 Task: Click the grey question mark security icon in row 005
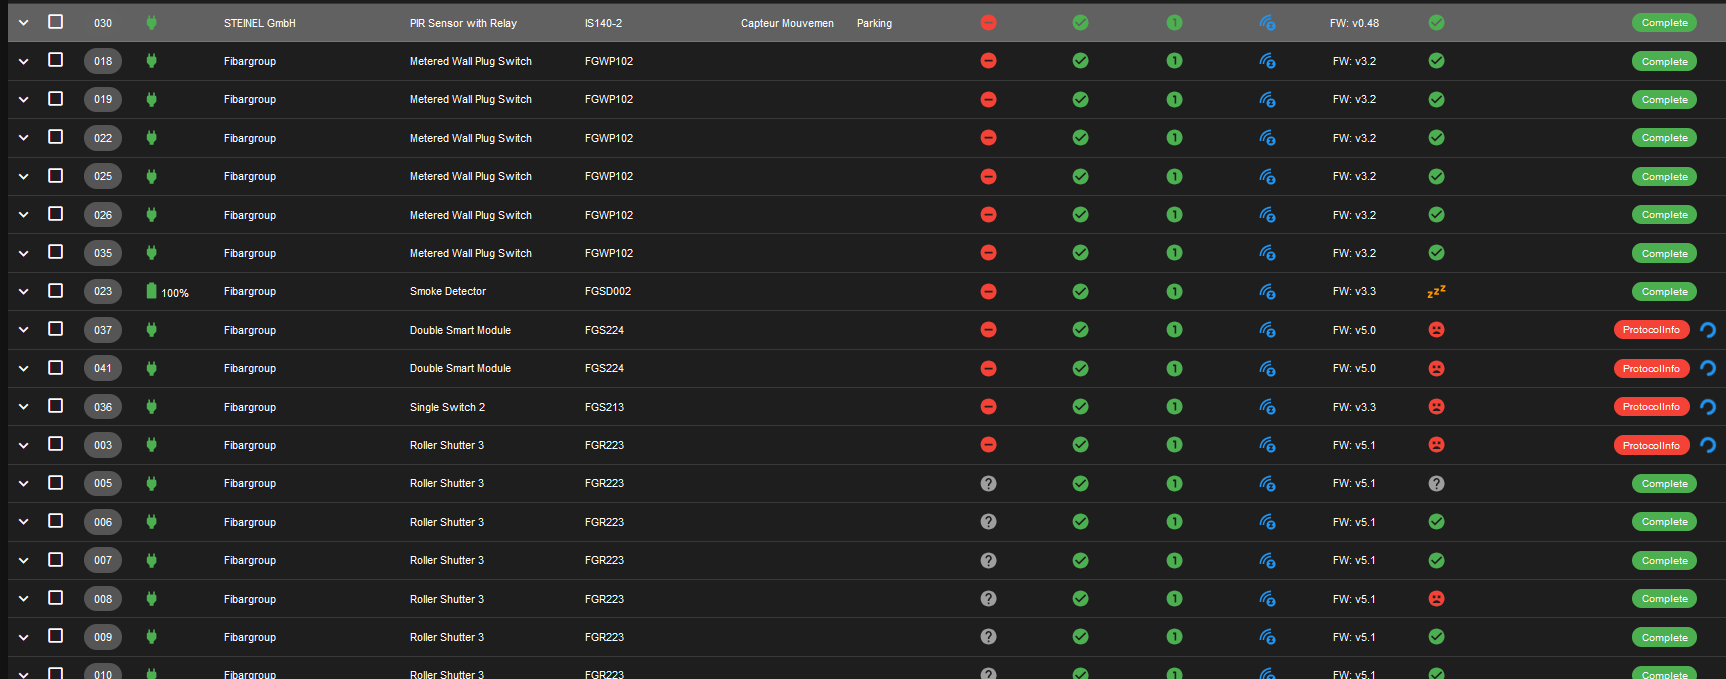988,483
